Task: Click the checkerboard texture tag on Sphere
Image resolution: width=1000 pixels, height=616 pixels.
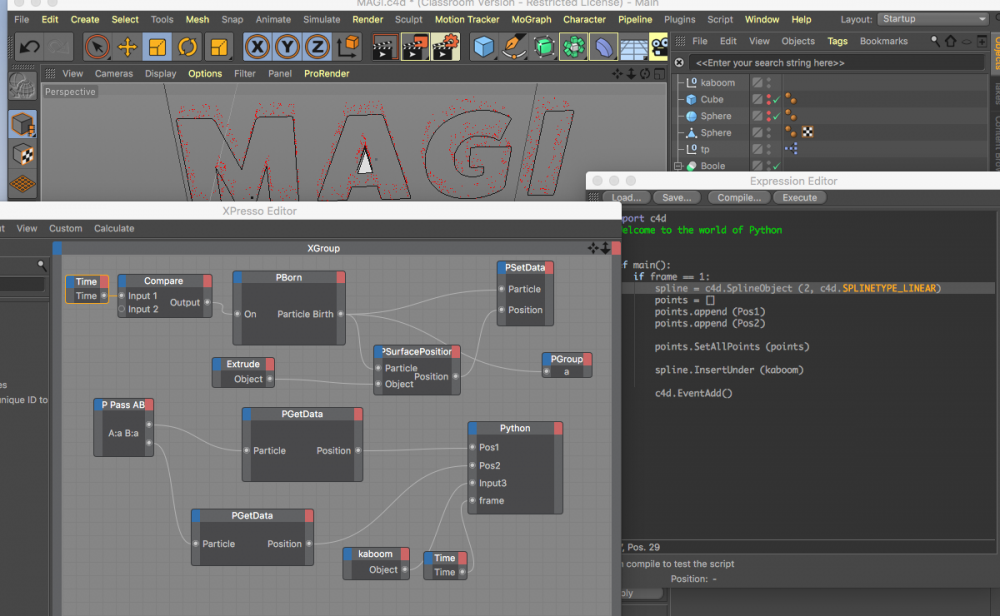Action: point(807,133)
